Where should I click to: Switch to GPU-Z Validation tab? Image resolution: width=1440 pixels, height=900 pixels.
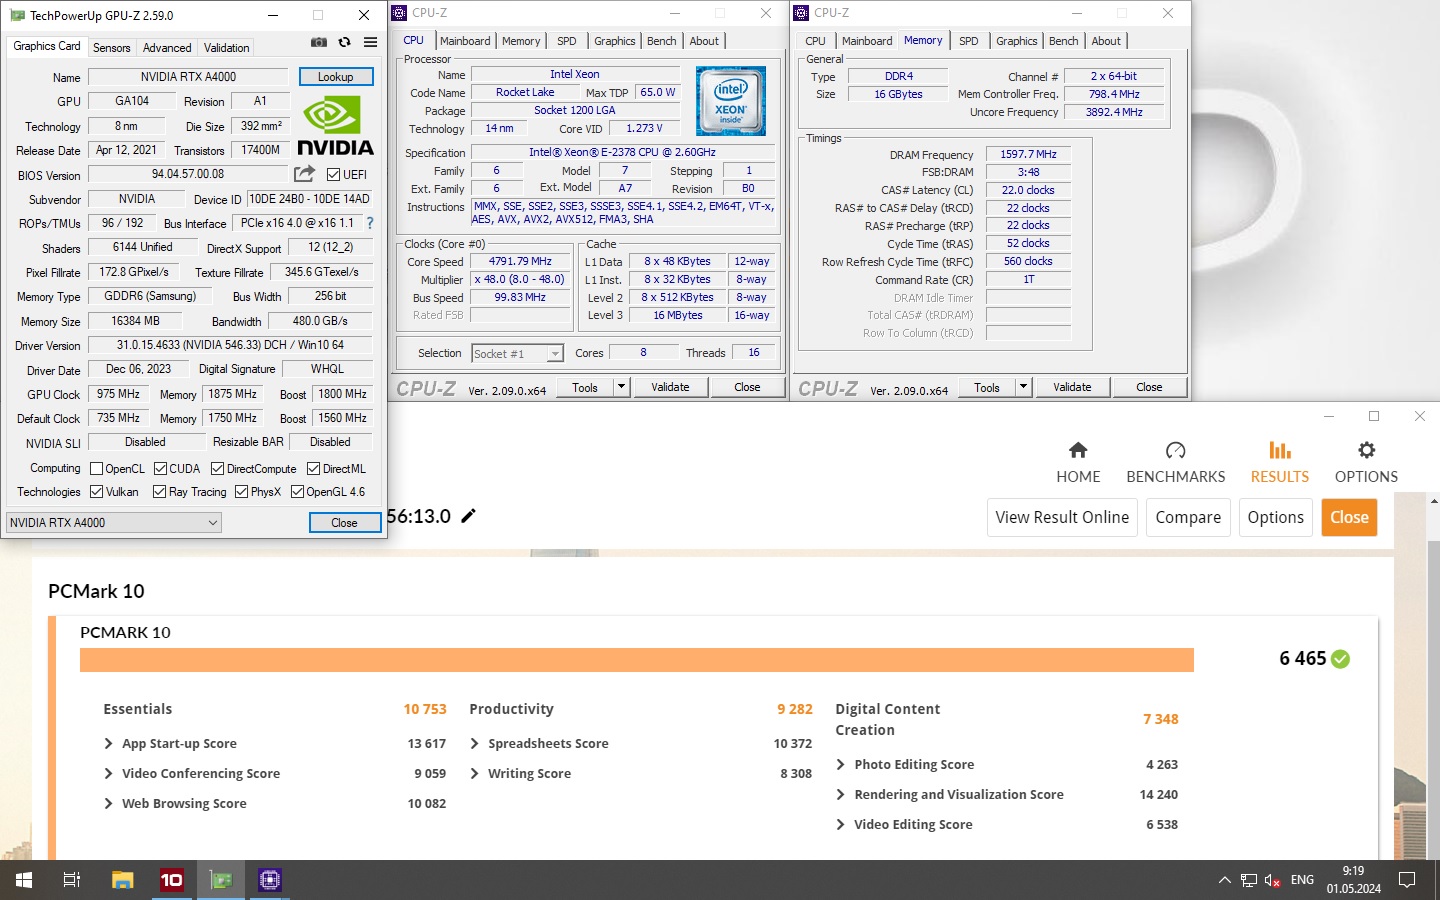[x=227, y=48]
